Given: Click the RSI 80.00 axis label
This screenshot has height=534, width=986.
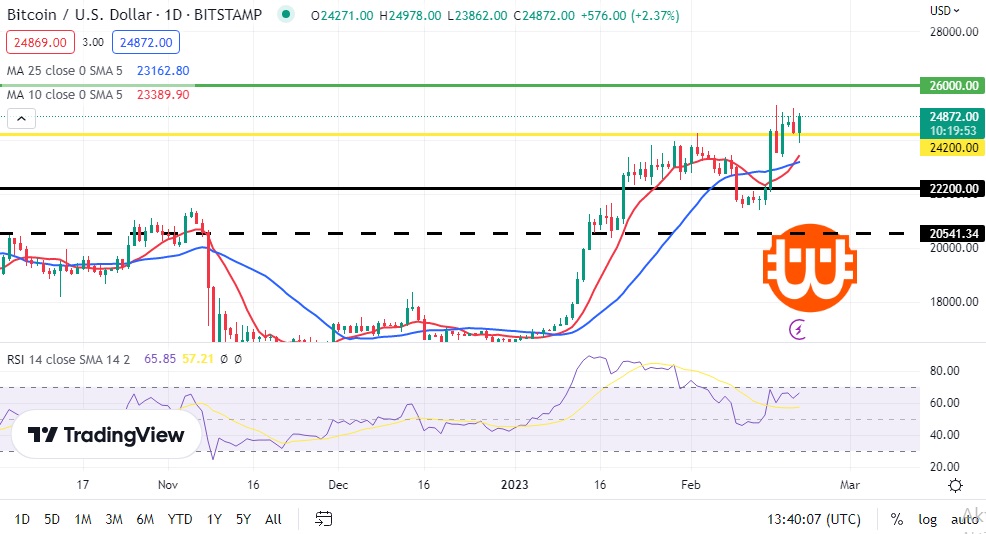Looking at the screenshot, I should click(x=944, y=370).
